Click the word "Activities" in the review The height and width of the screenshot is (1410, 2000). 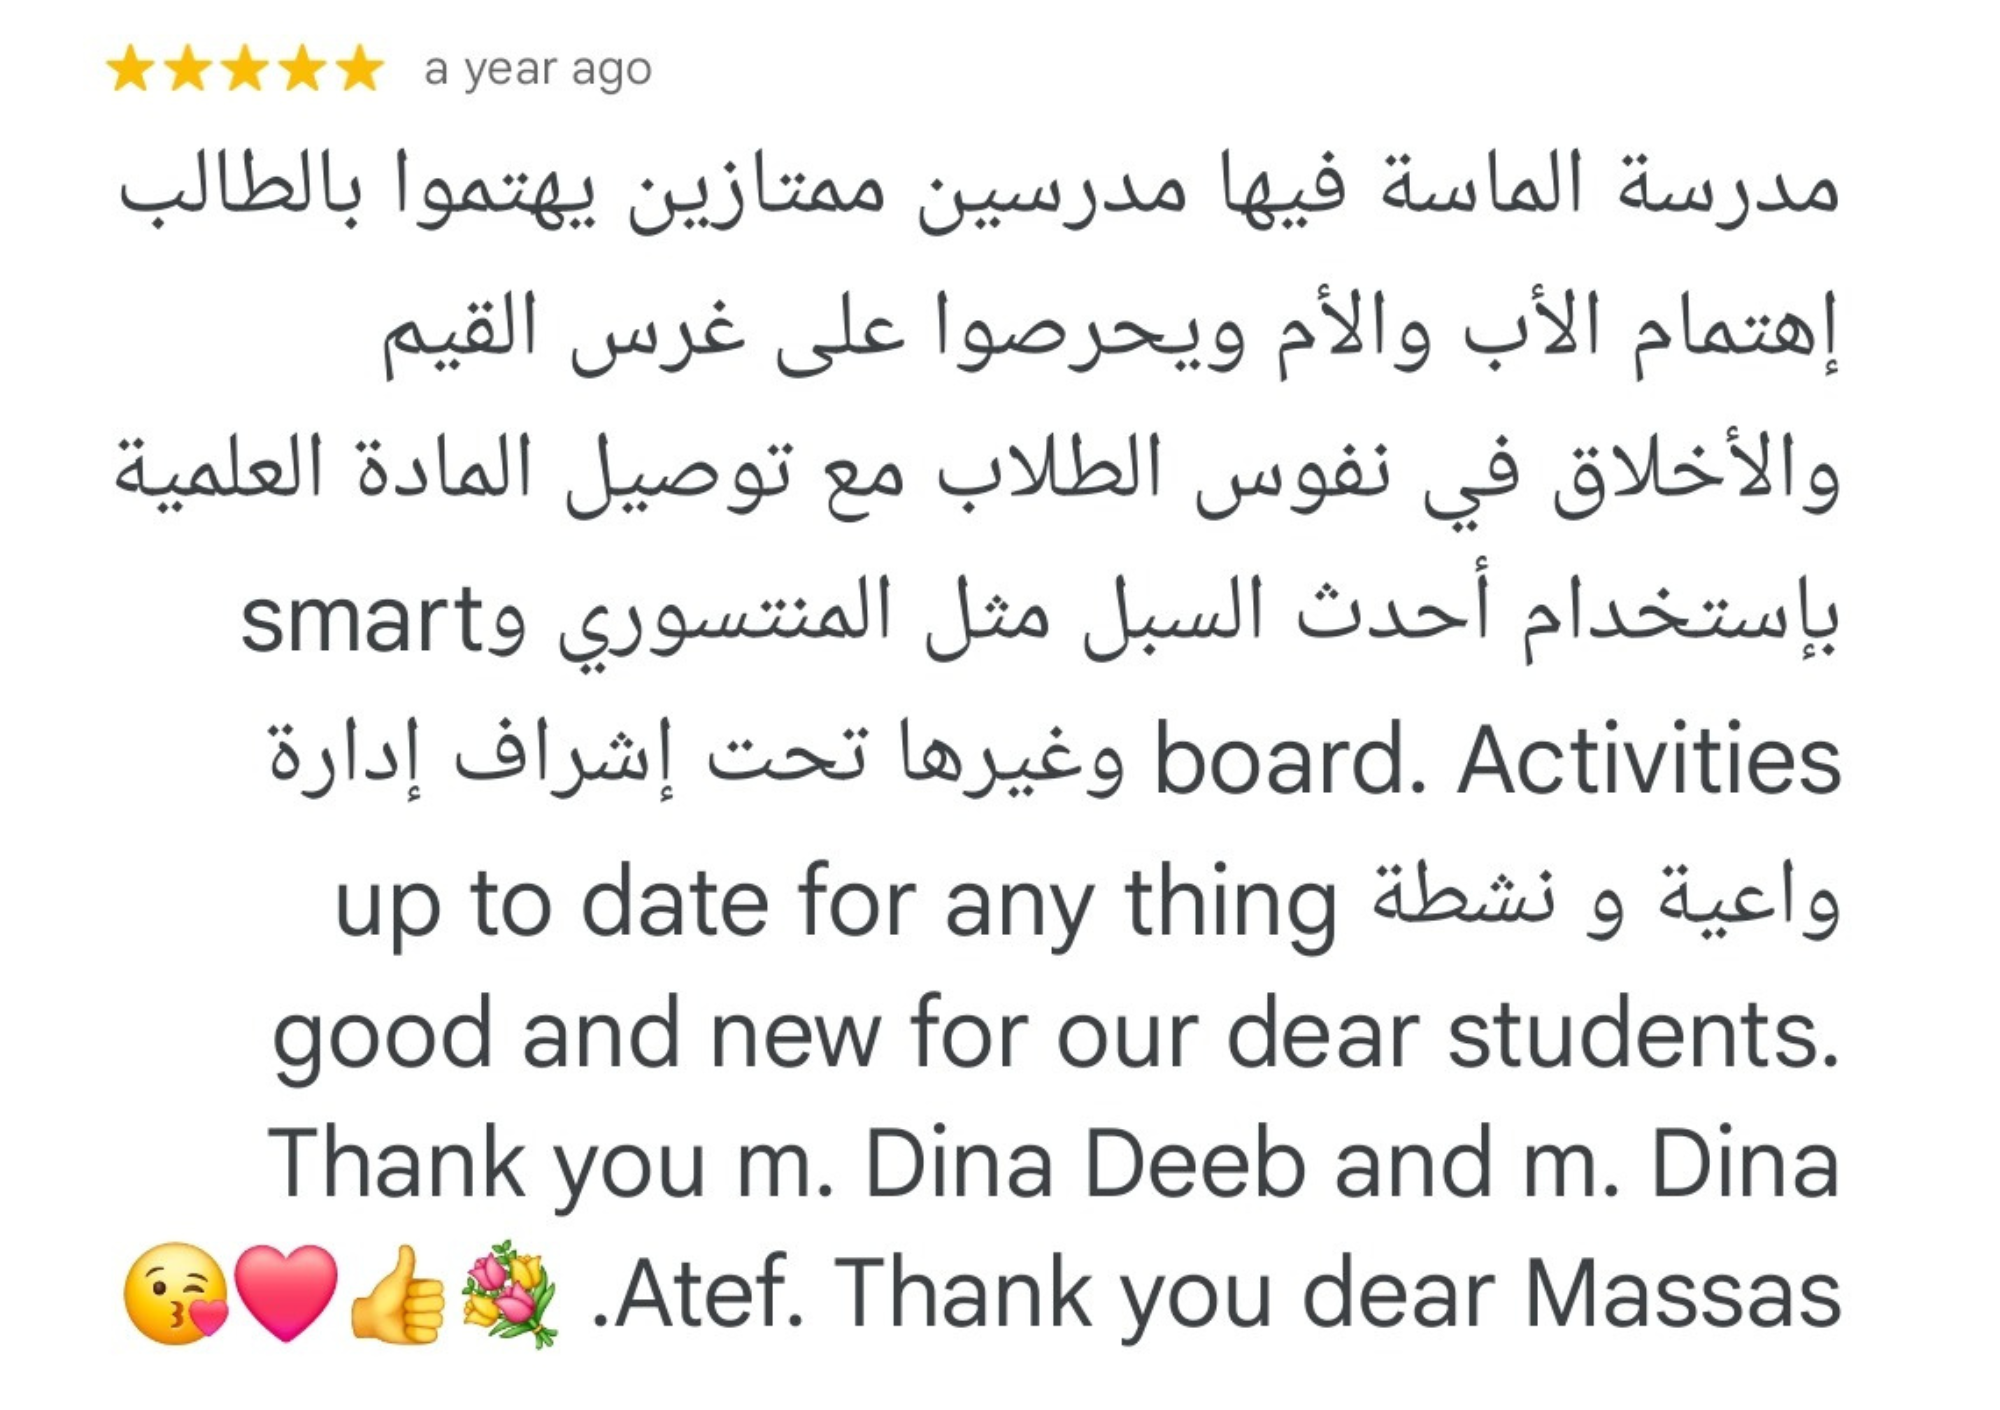(x=1648, y=762)
